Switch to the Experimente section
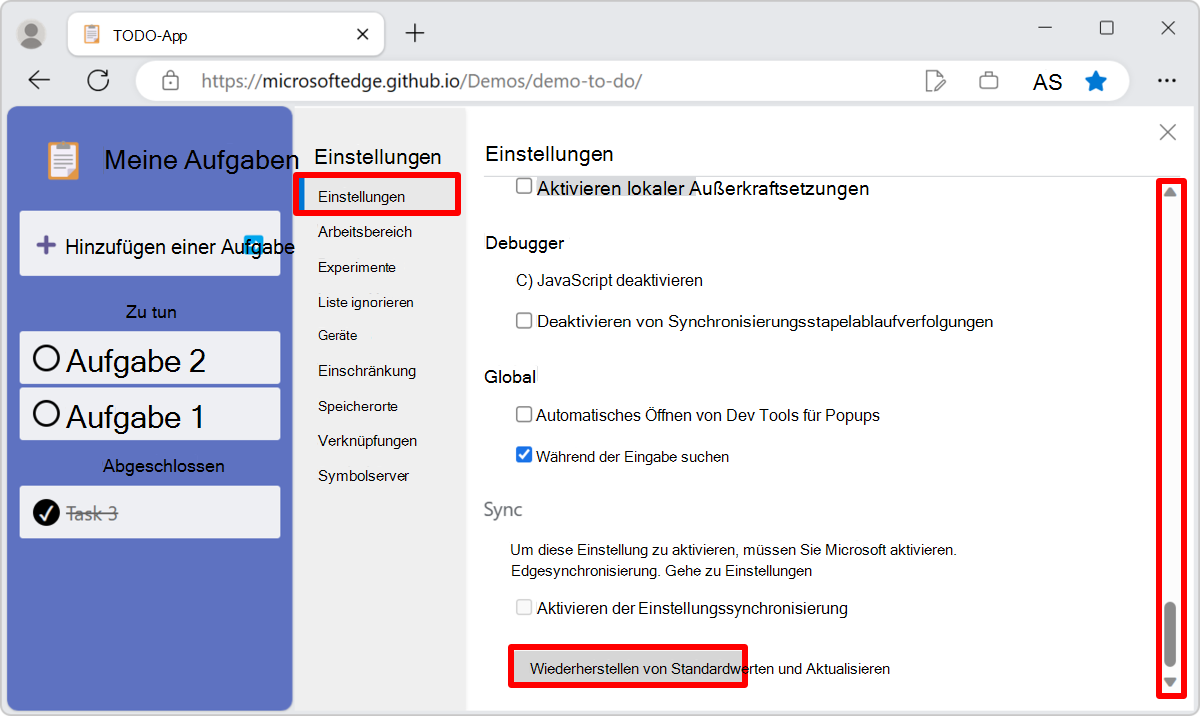This screenshot has height=716, width=1200. [x=355, y=267]
